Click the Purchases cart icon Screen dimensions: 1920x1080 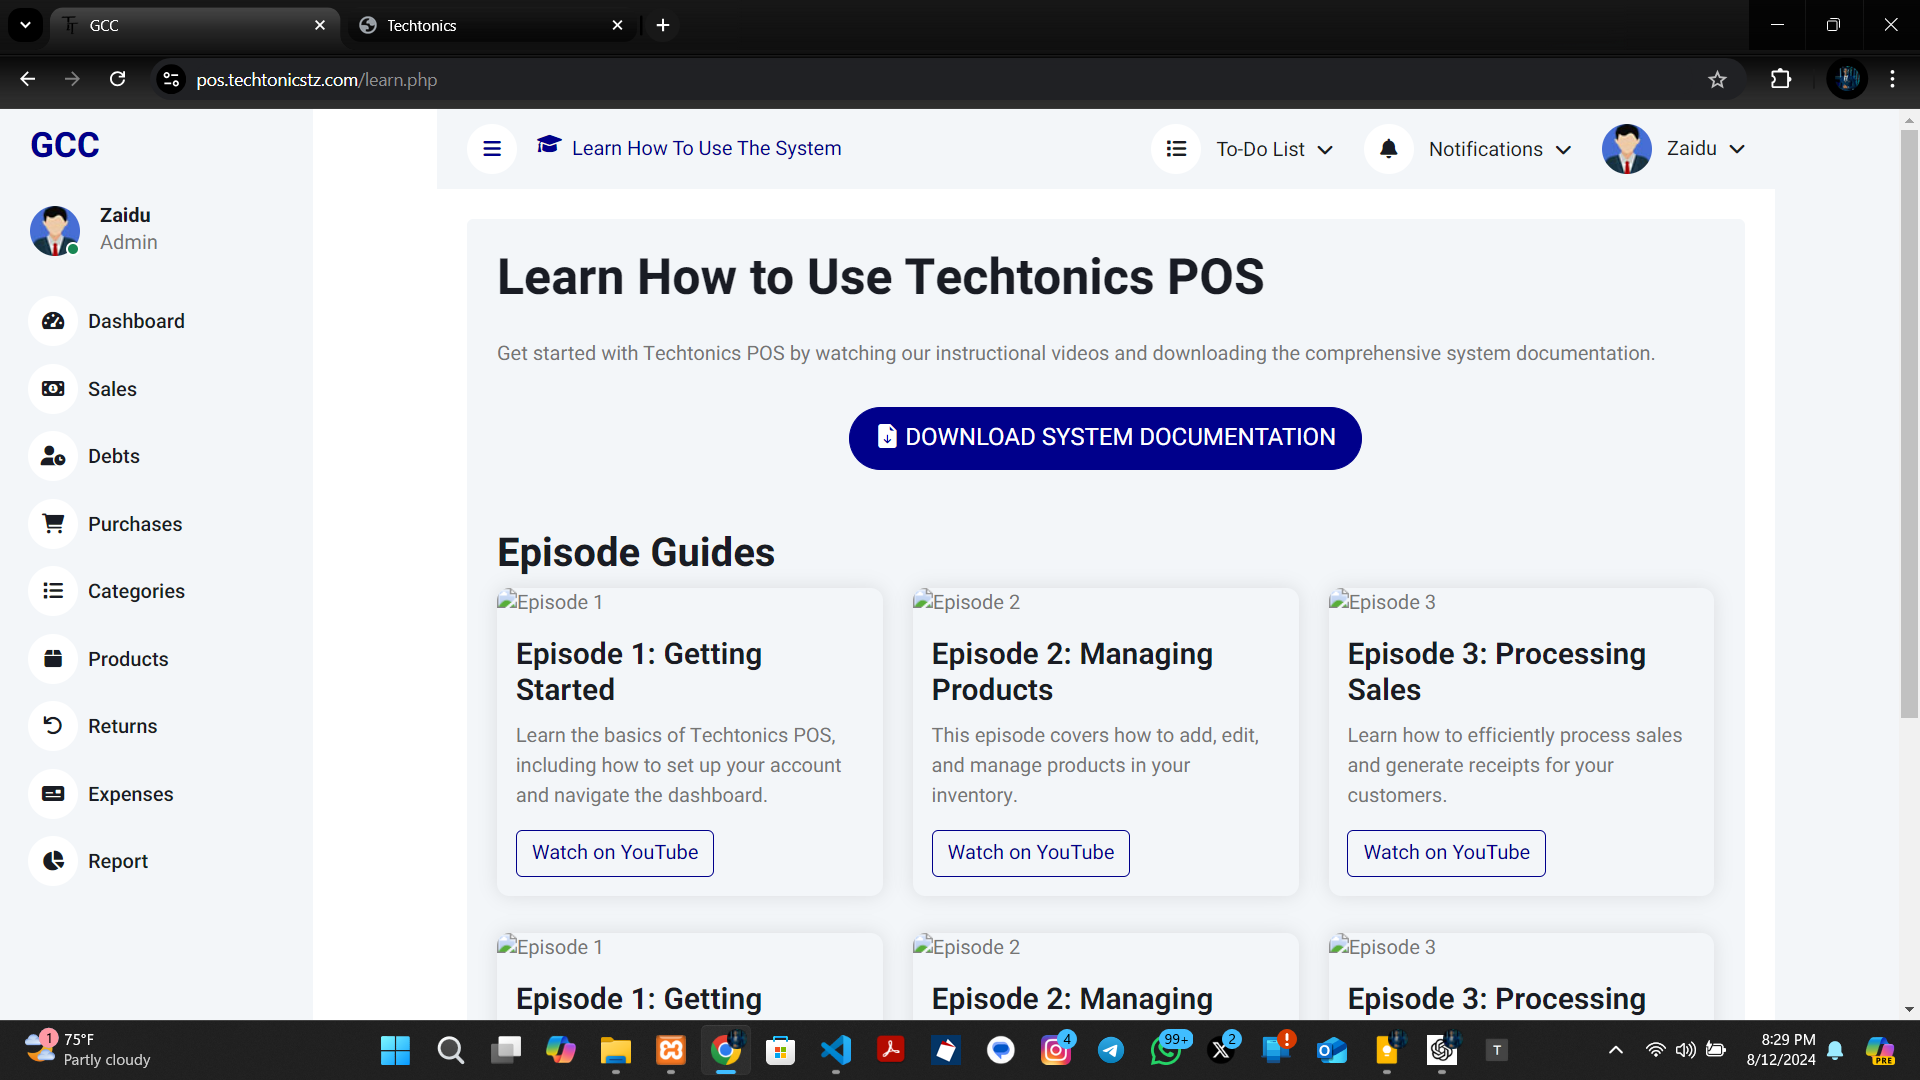[53, 524]
